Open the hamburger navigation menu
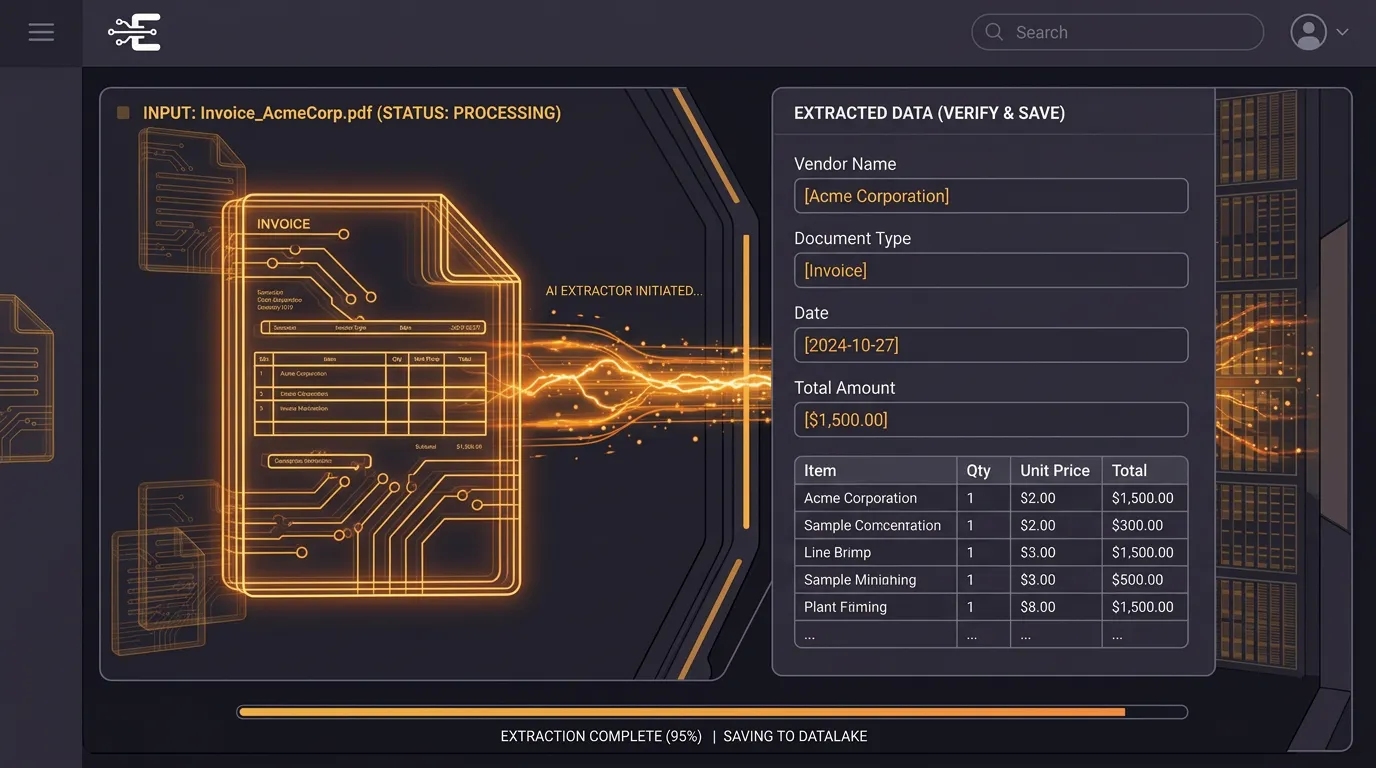1376x768 pixels. 41,31
